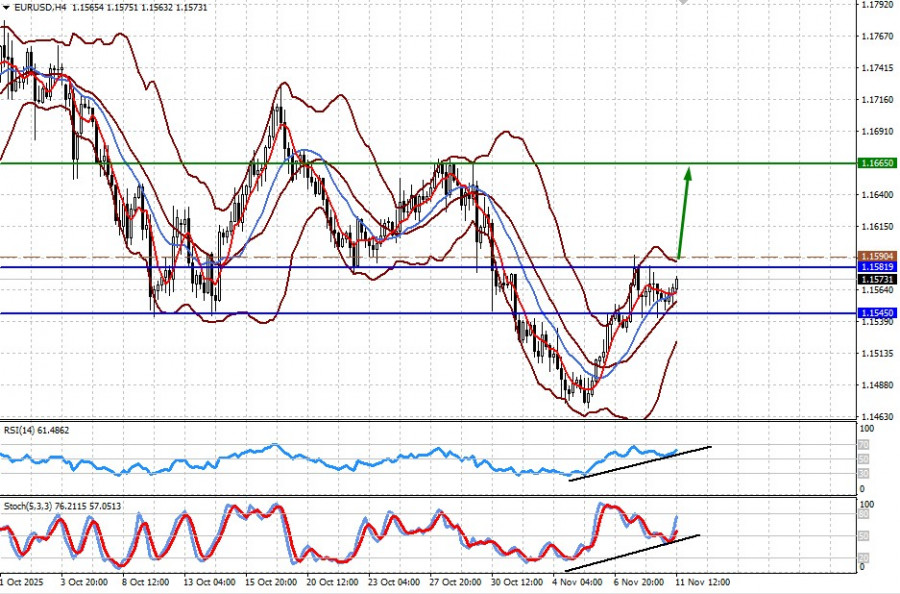Click the Stochastic scale value 80
Screen dimensions: 900x594
click(864, 515)
